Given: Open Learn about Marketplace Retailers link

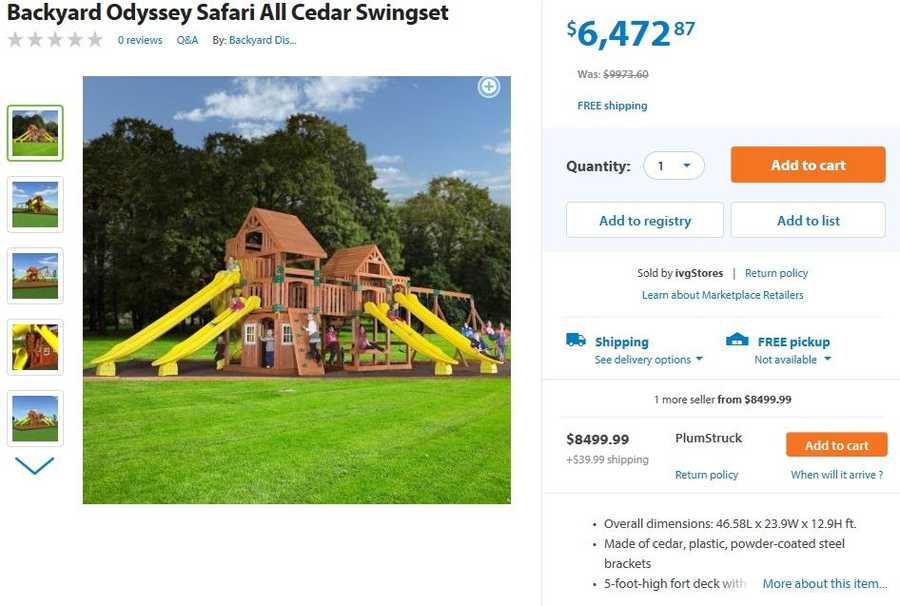Looking at the screenshot, I should coord(722,295).
